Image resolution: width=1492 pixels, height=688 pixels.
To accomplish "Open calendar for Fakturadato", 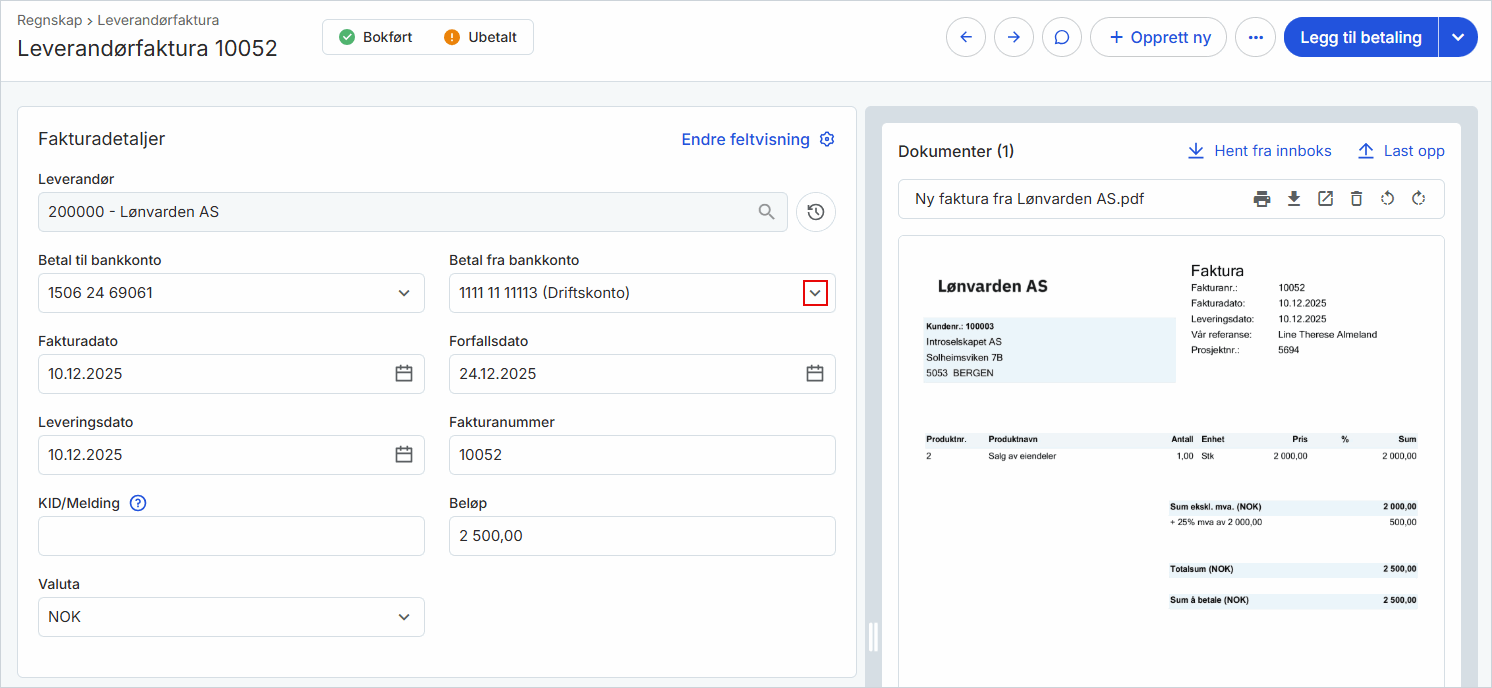I will [x=404, y=374].
